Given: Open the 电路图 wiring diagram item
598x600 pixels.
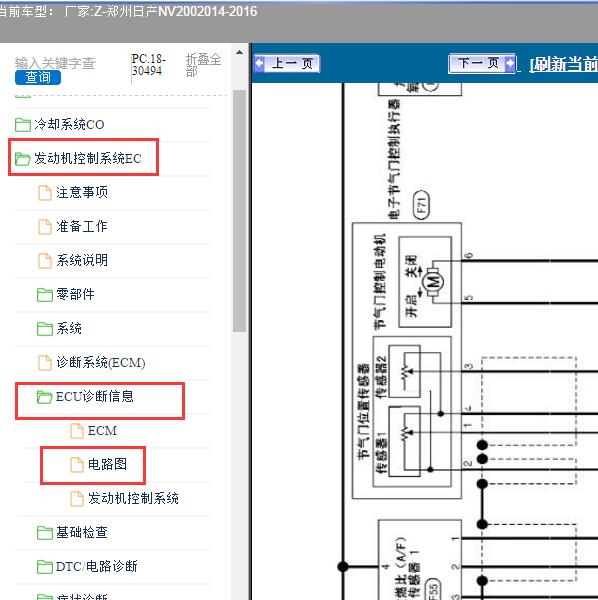Looking at the screenshot, I should [108, 465].
